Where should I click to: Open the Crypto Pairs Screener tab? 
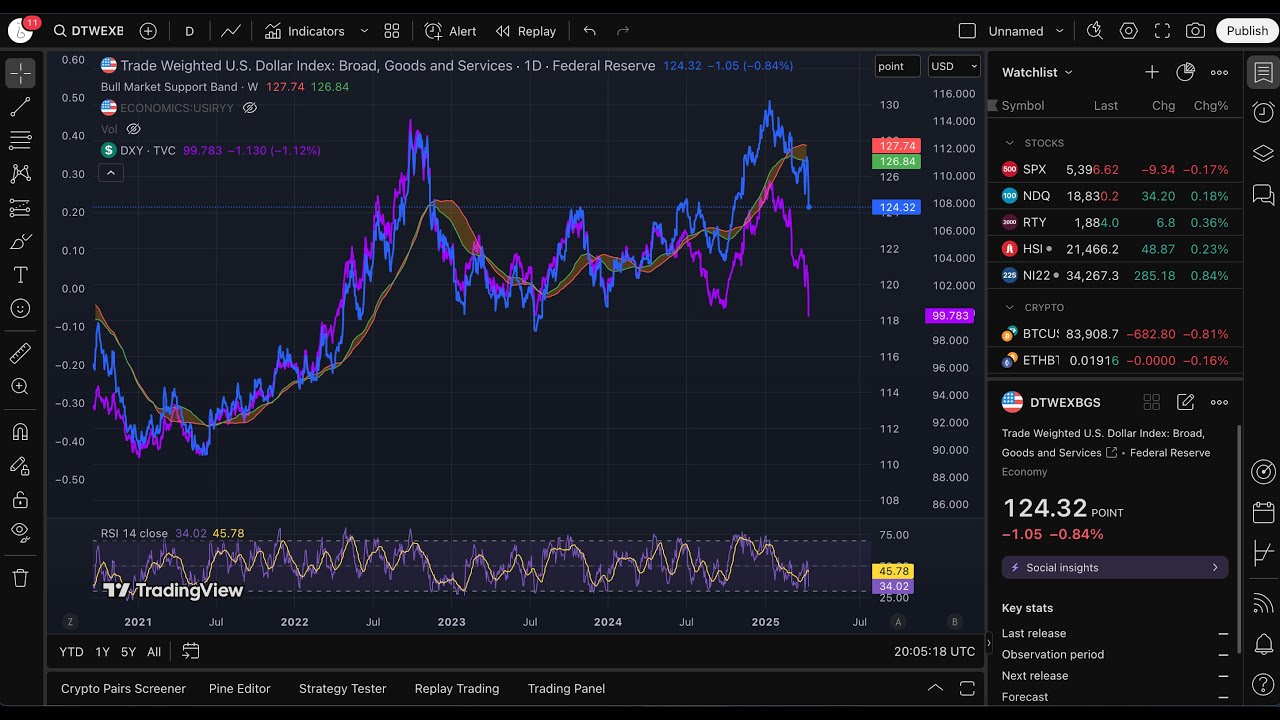(x=123, y=688)
